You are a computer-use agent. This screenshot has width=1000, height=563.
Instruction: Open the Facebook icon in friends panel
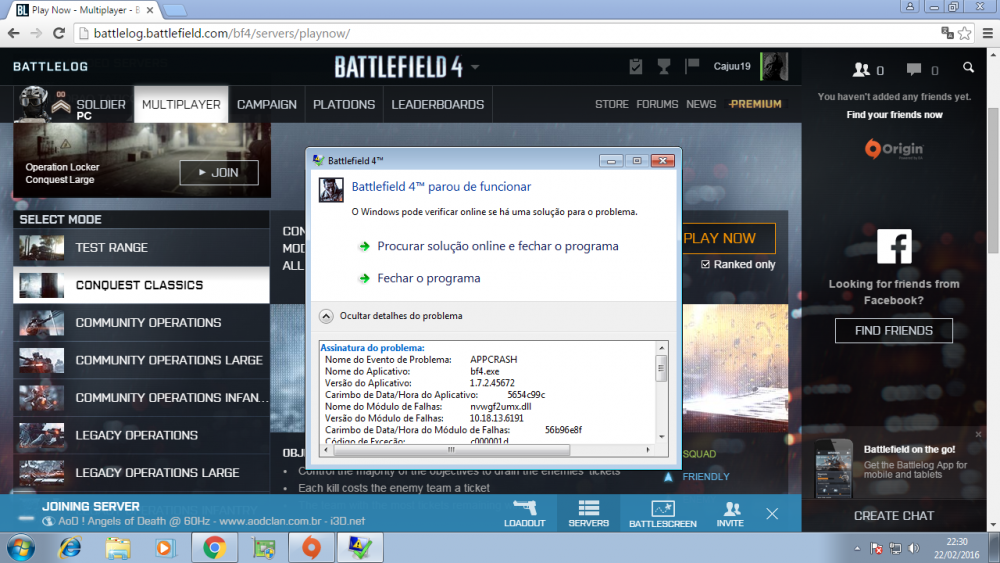pos(894,247)
